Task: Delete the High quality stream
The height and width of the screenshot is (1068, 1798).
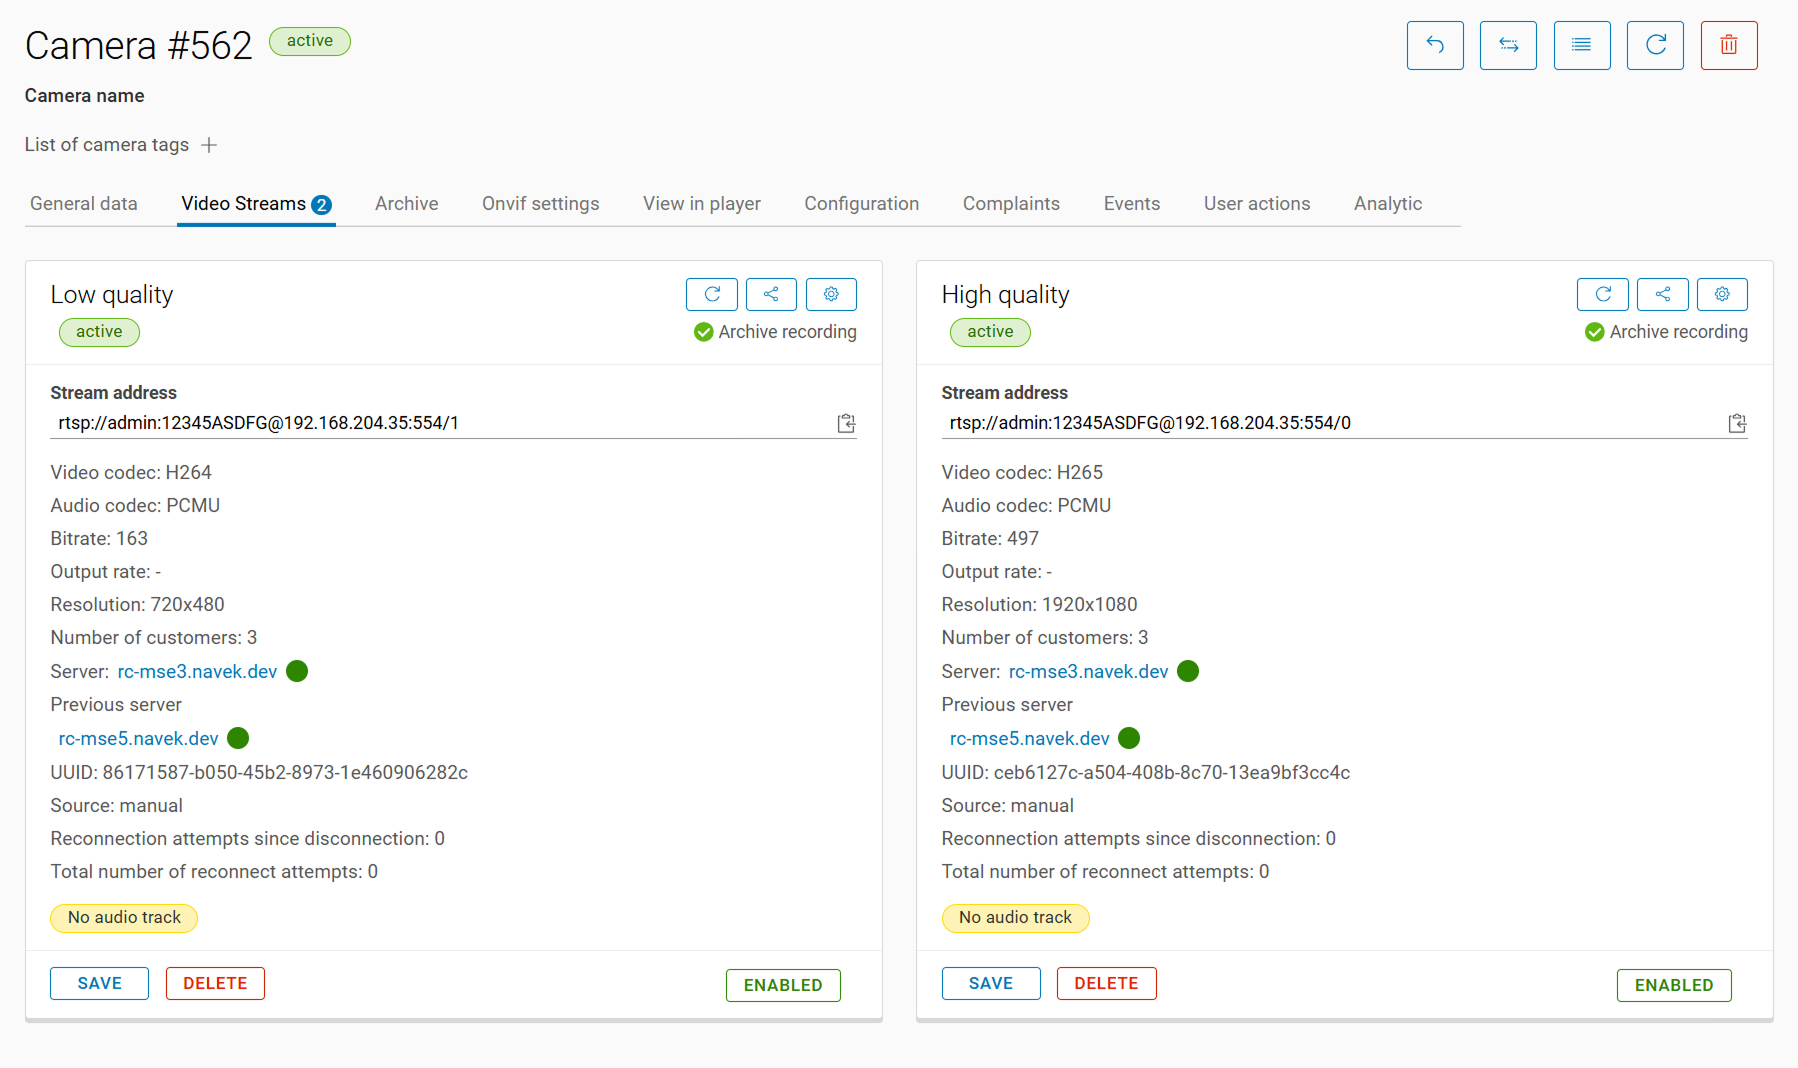Action: point(1105,983)
